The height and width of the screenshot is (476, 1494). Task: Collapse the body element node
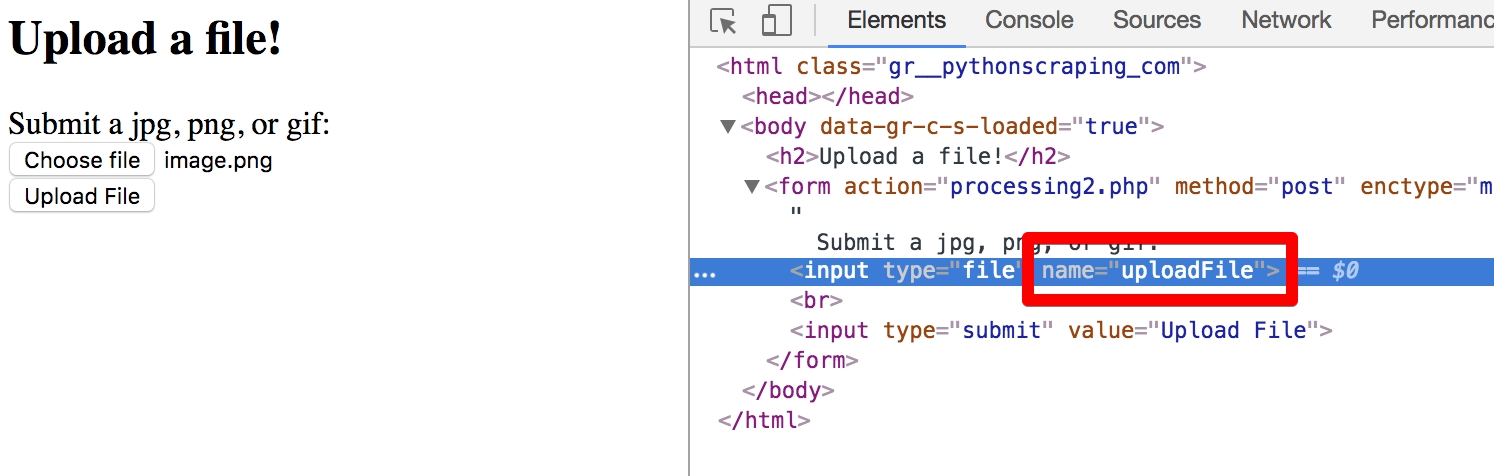[727, 127]
